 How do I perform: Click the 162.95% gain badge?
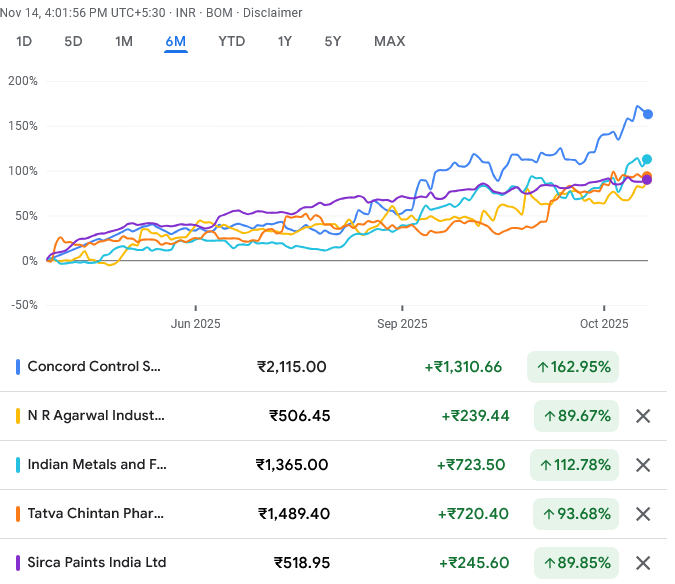coord(573,367)
